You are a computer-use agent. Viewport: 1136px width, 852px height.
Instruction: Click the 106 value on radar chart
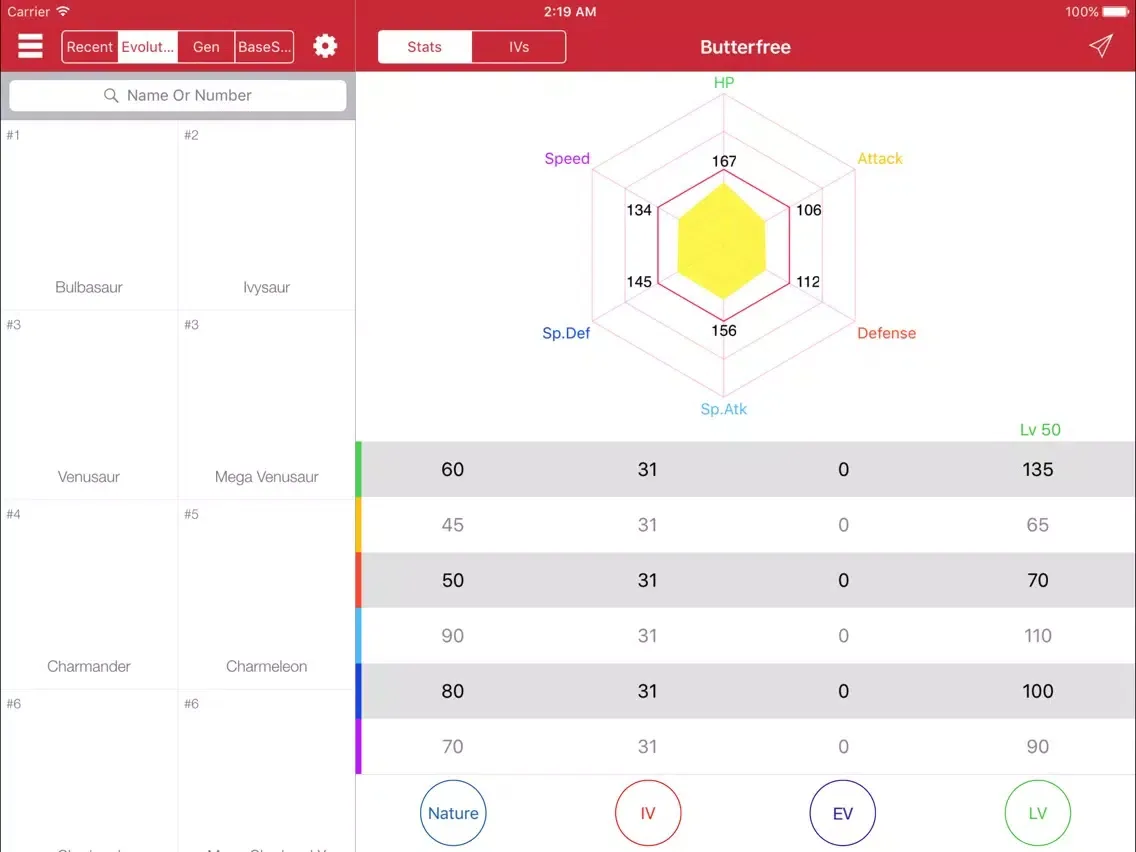pyautogui.click(x=809, y=210)
